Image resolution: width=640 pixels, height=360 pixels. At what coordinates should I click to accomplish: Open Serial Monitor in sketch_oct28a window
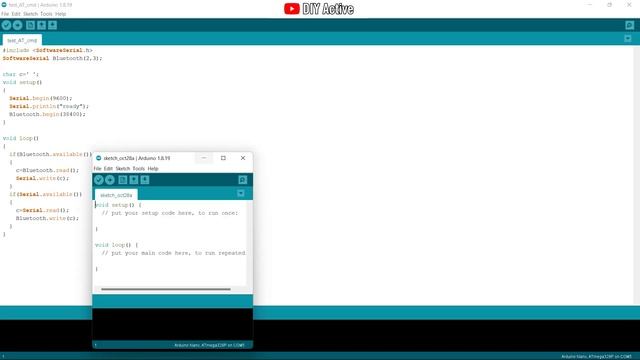[x=242, y=180]
